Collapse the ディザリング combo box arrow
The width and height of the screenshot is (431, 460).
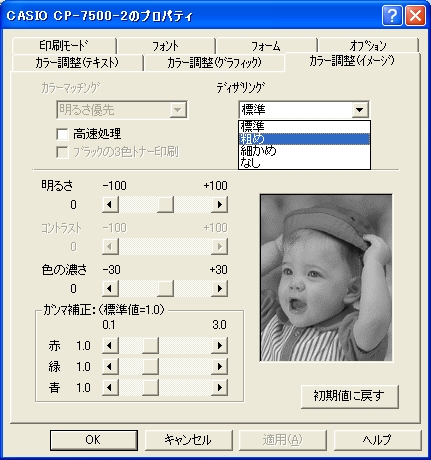[359, 110]
